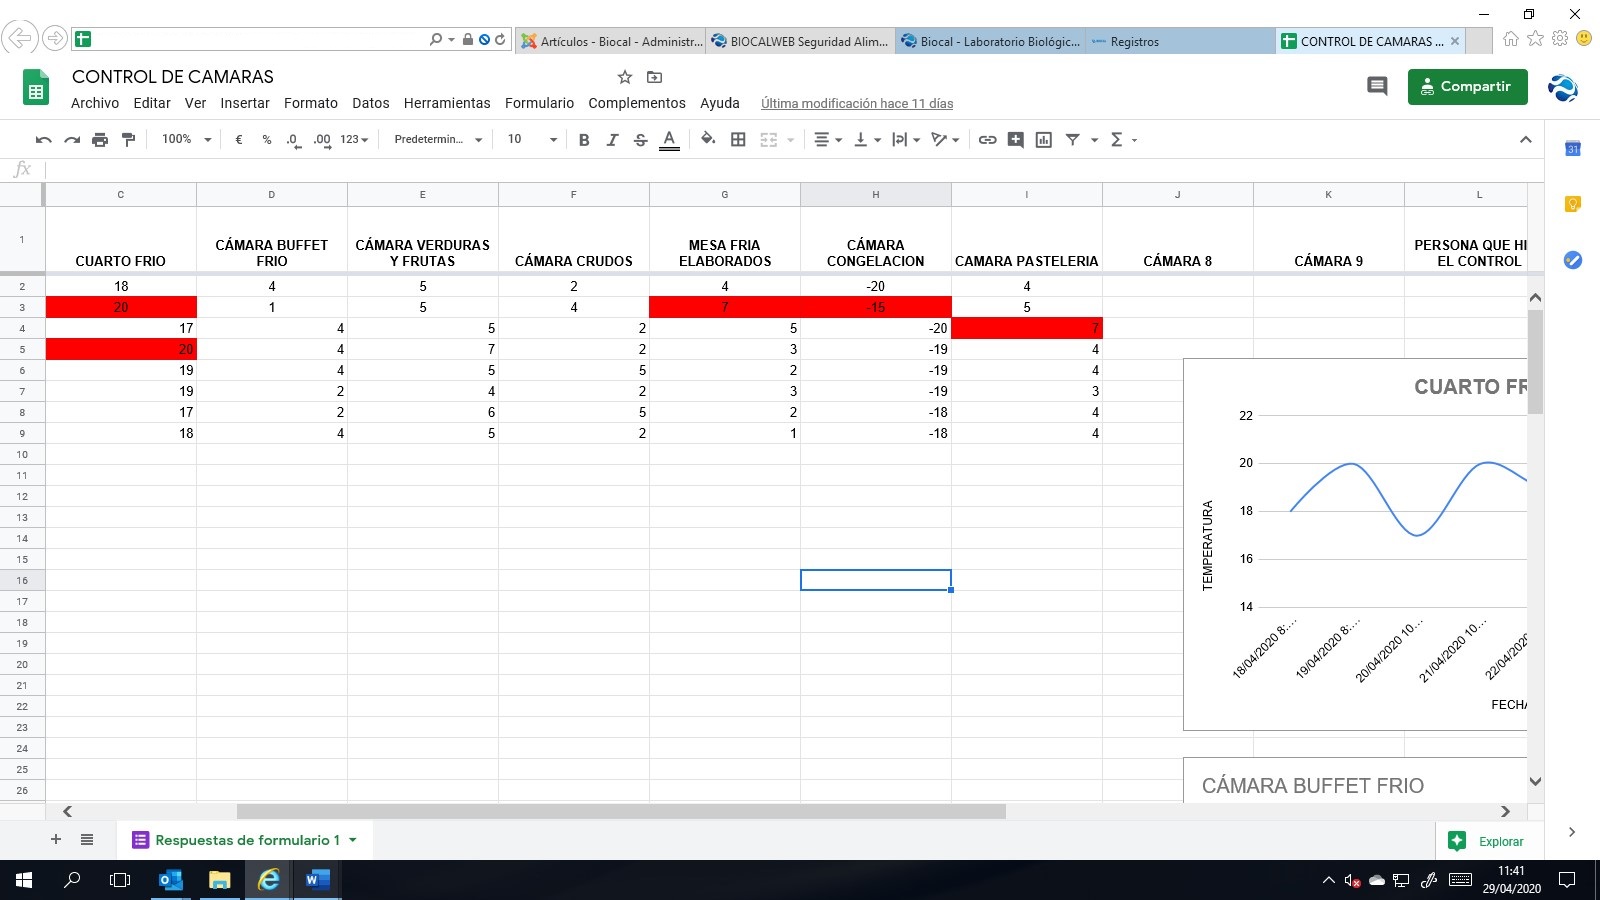
Task: Toggle strikethrough formatting
Action: [x=641, y=140]
